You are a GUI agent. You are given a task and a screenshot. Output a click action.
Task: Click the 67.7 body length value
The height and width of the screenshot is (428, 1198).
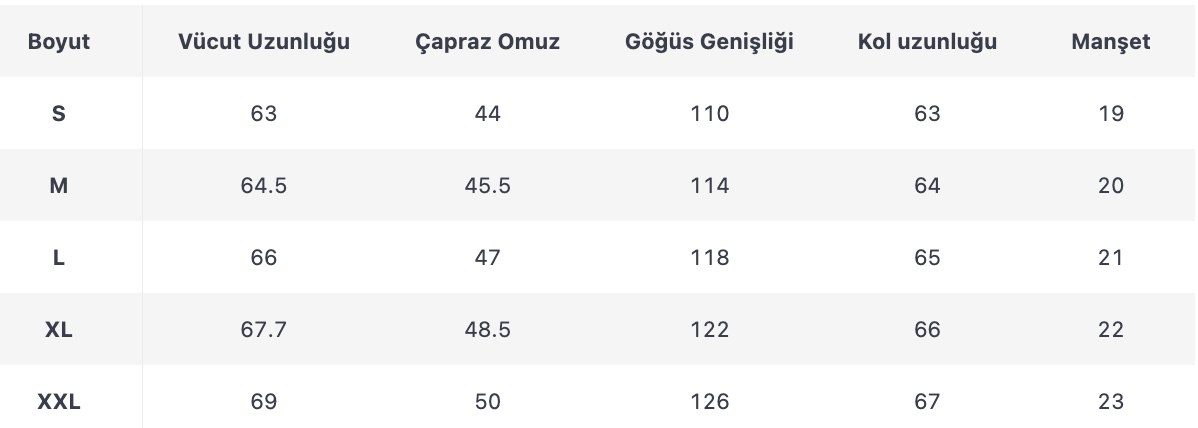264,329
